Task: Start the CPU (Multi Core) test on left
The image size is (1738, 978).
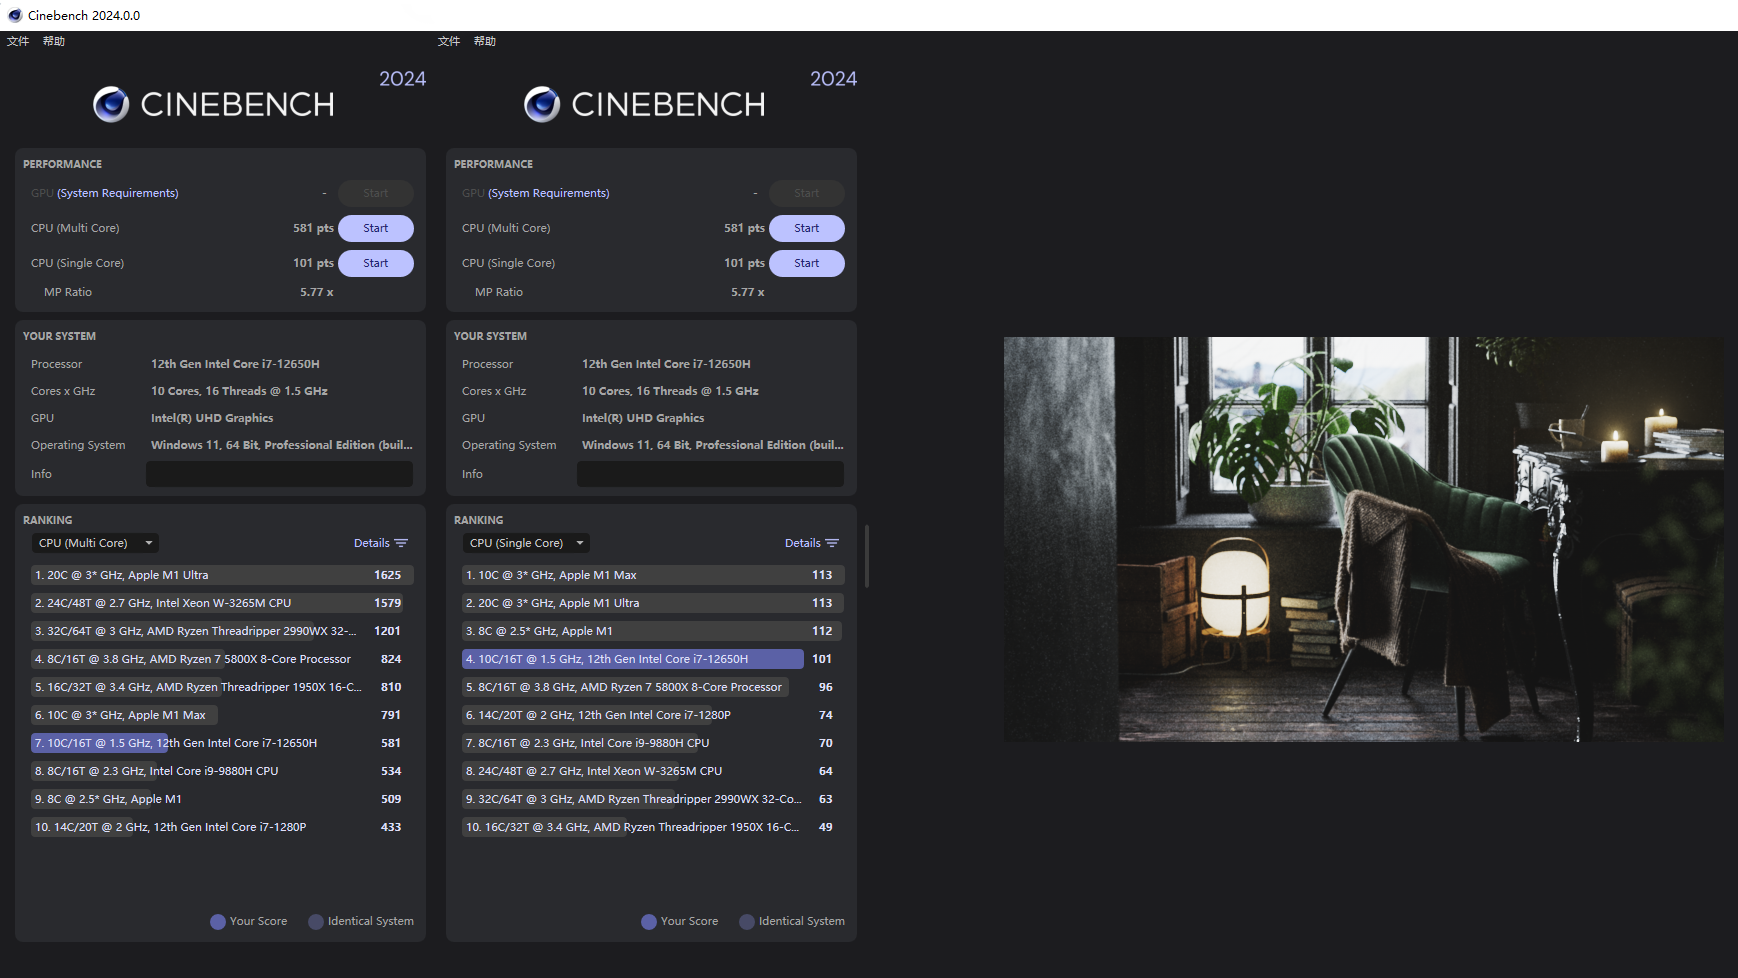Action: point(375,228)
